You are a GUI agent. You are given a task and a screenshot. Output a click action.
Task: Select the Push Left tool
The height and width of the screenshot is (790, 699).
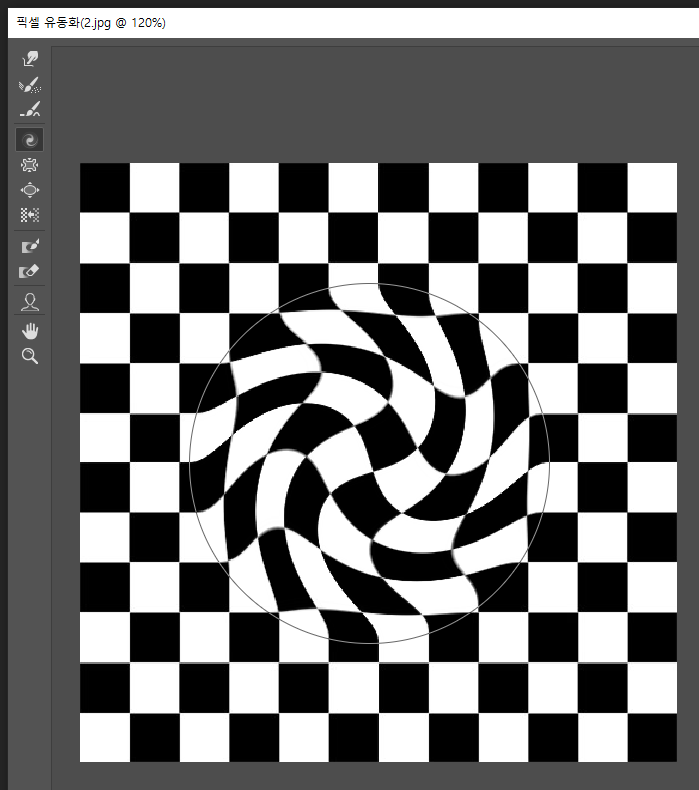pos(30,215)
